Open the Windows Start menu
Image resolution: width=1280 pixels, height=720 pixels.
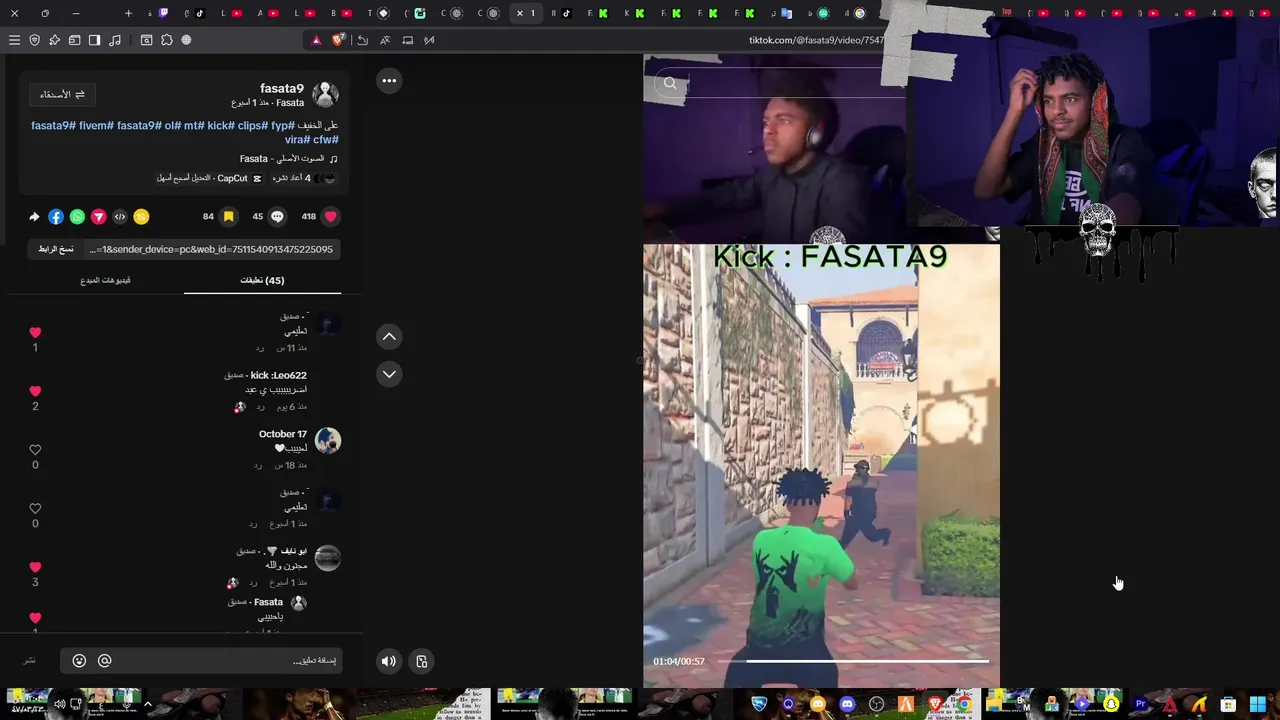tap(1258, 705)
